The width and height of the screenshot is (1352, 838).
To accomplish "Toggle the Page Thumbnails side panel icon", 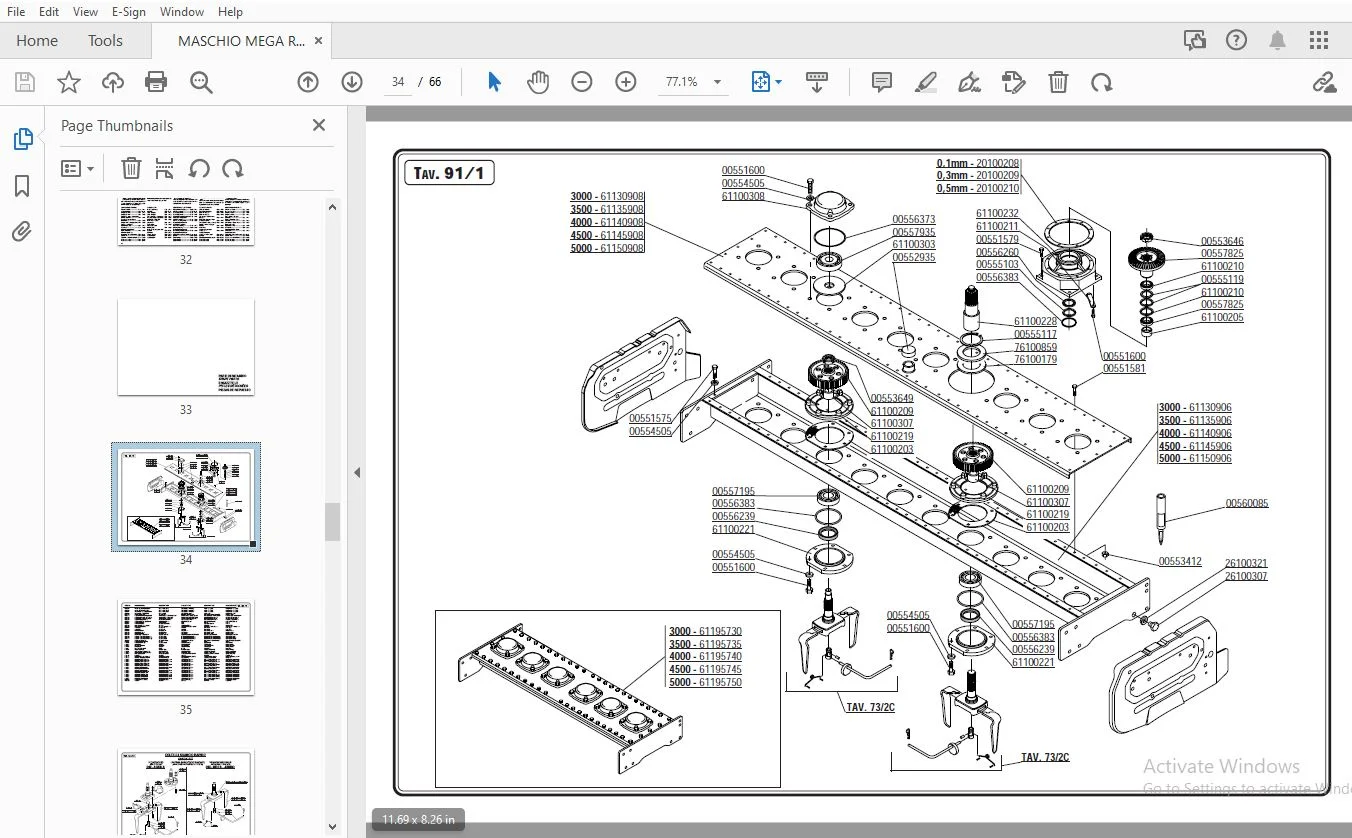I will (x=23, y=139).
